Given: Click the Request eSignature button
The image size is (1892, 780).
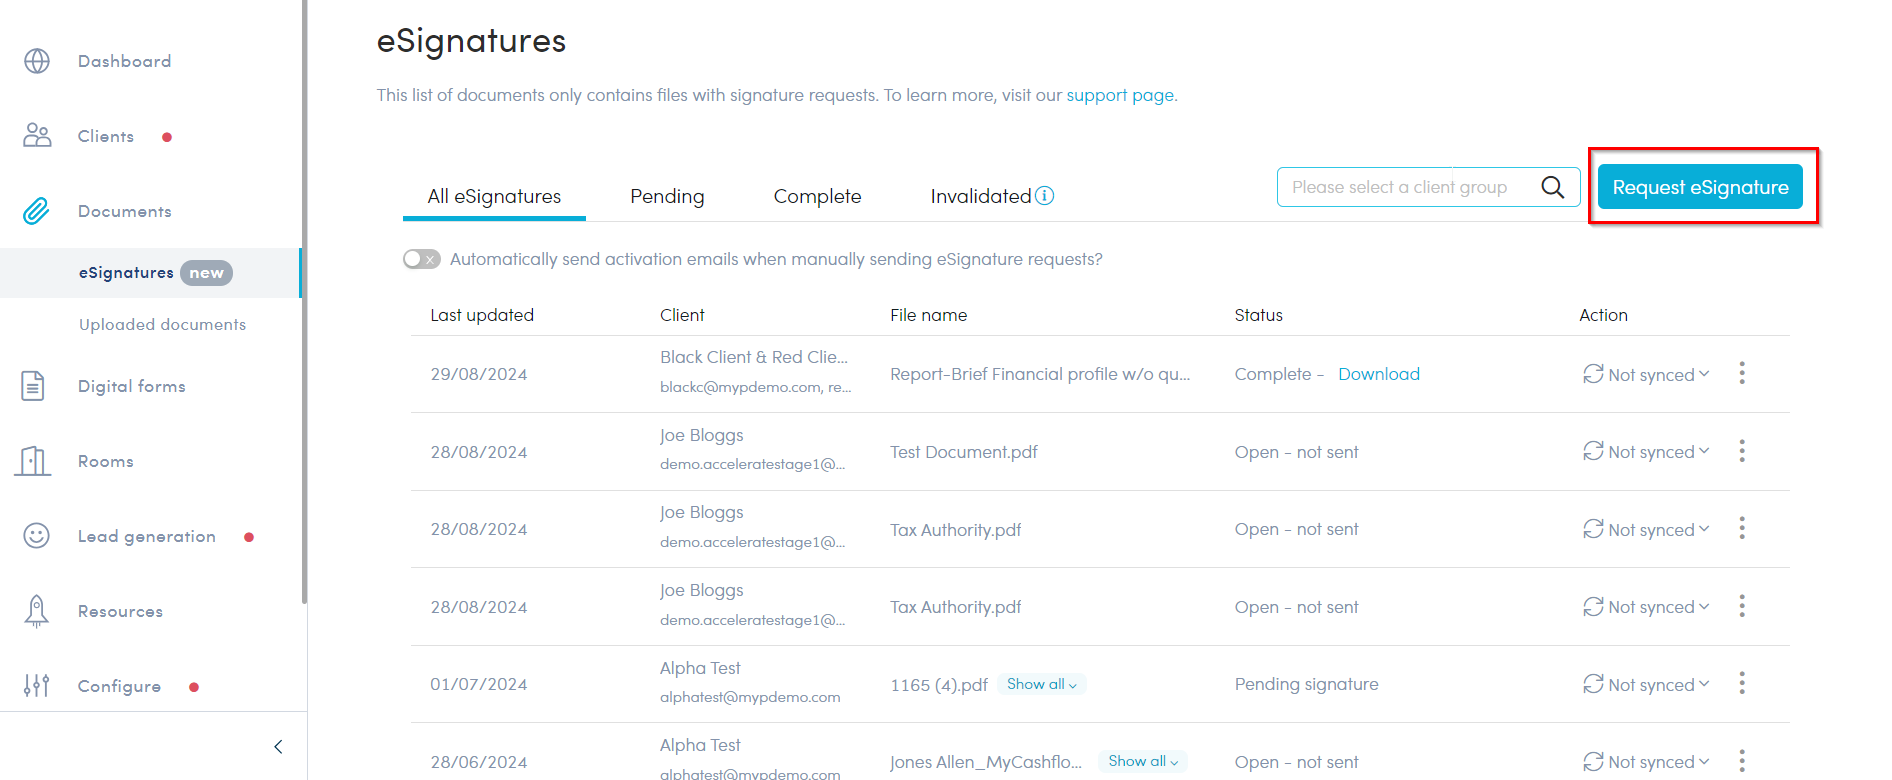Looking at the screenshot, I should 1700,187.
